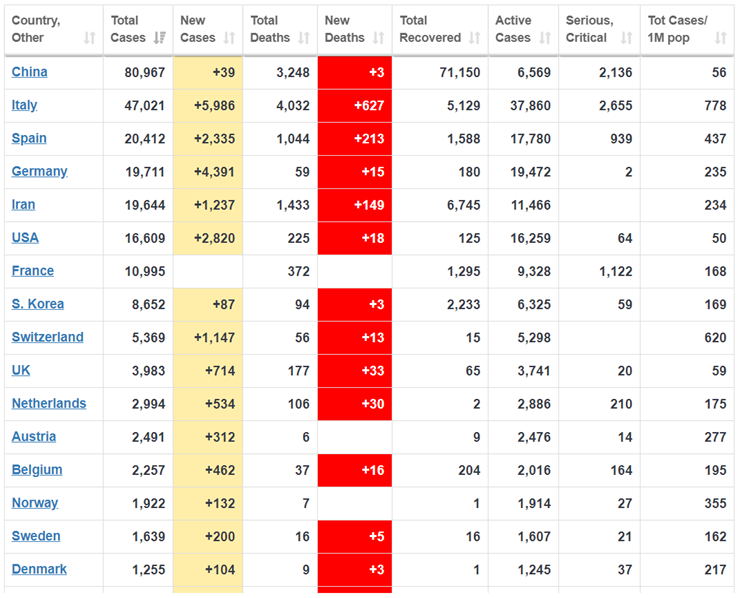Open the Italy country link
This screenshot has height=598, width=756.
click(x=24, y=105)
